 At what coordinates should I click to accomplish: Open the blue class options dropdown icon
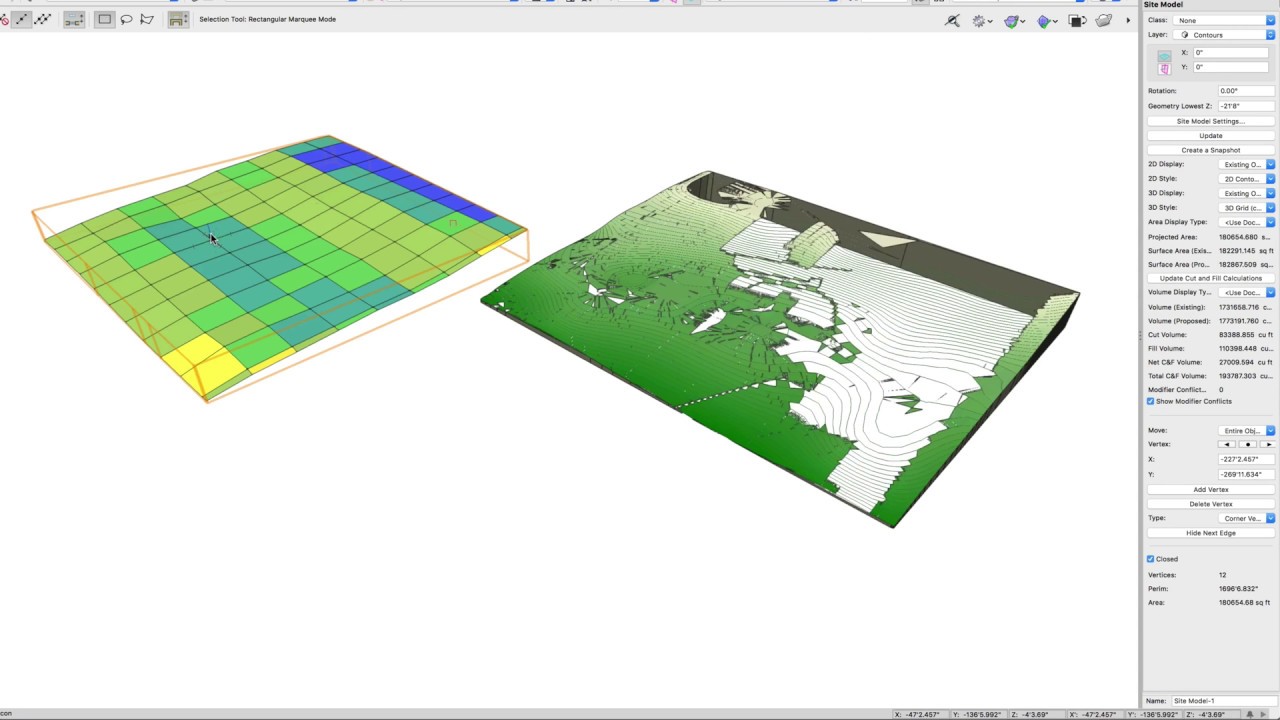click(1046, 20)
